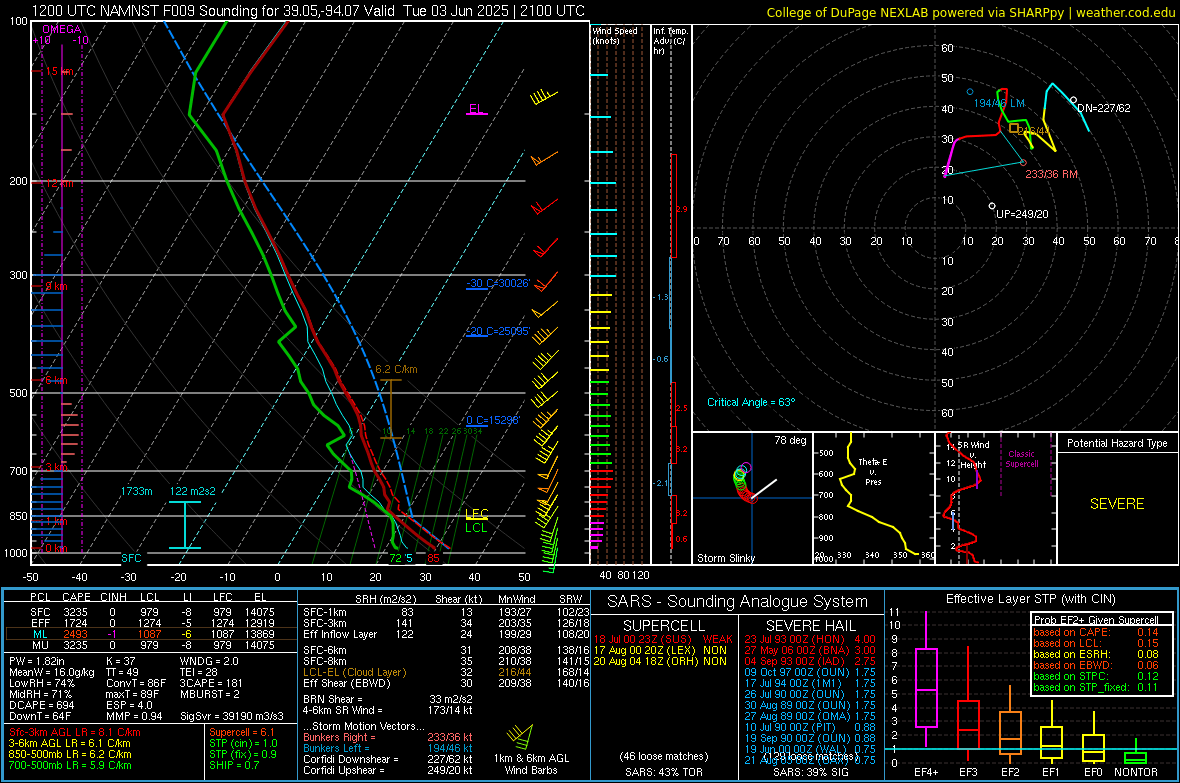The image size is (1180, 783).
Task: Click the "78 deg" slinky tilt value
Action: point(790,440)
